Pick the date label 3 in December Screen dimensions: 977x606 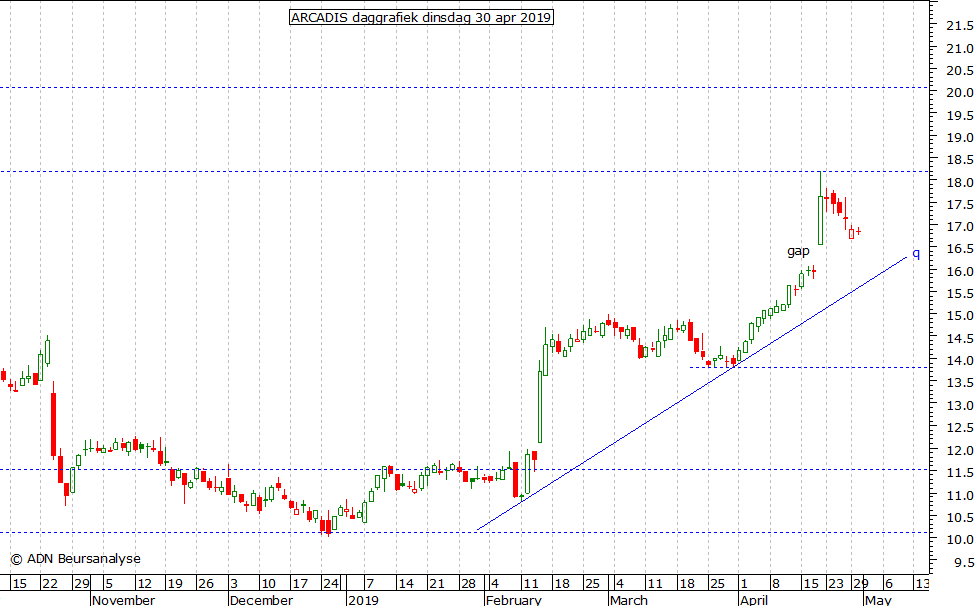(x=234, y=584)
